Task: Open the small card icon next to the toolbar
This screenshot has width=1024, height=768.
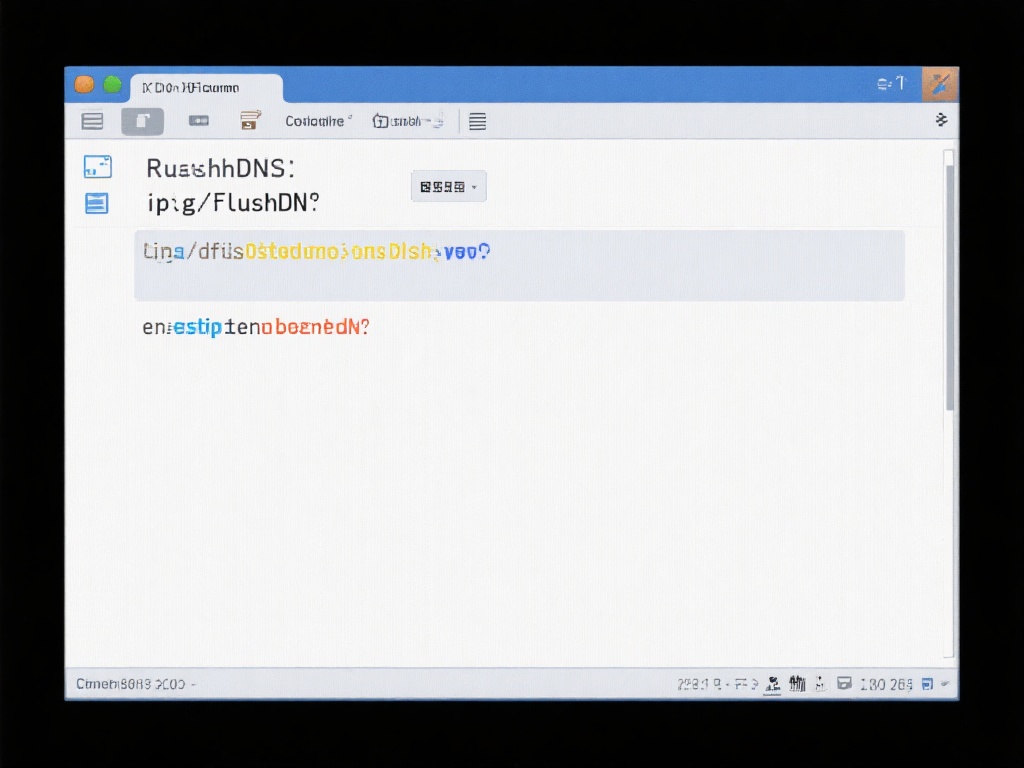Action: click(197, 120)
